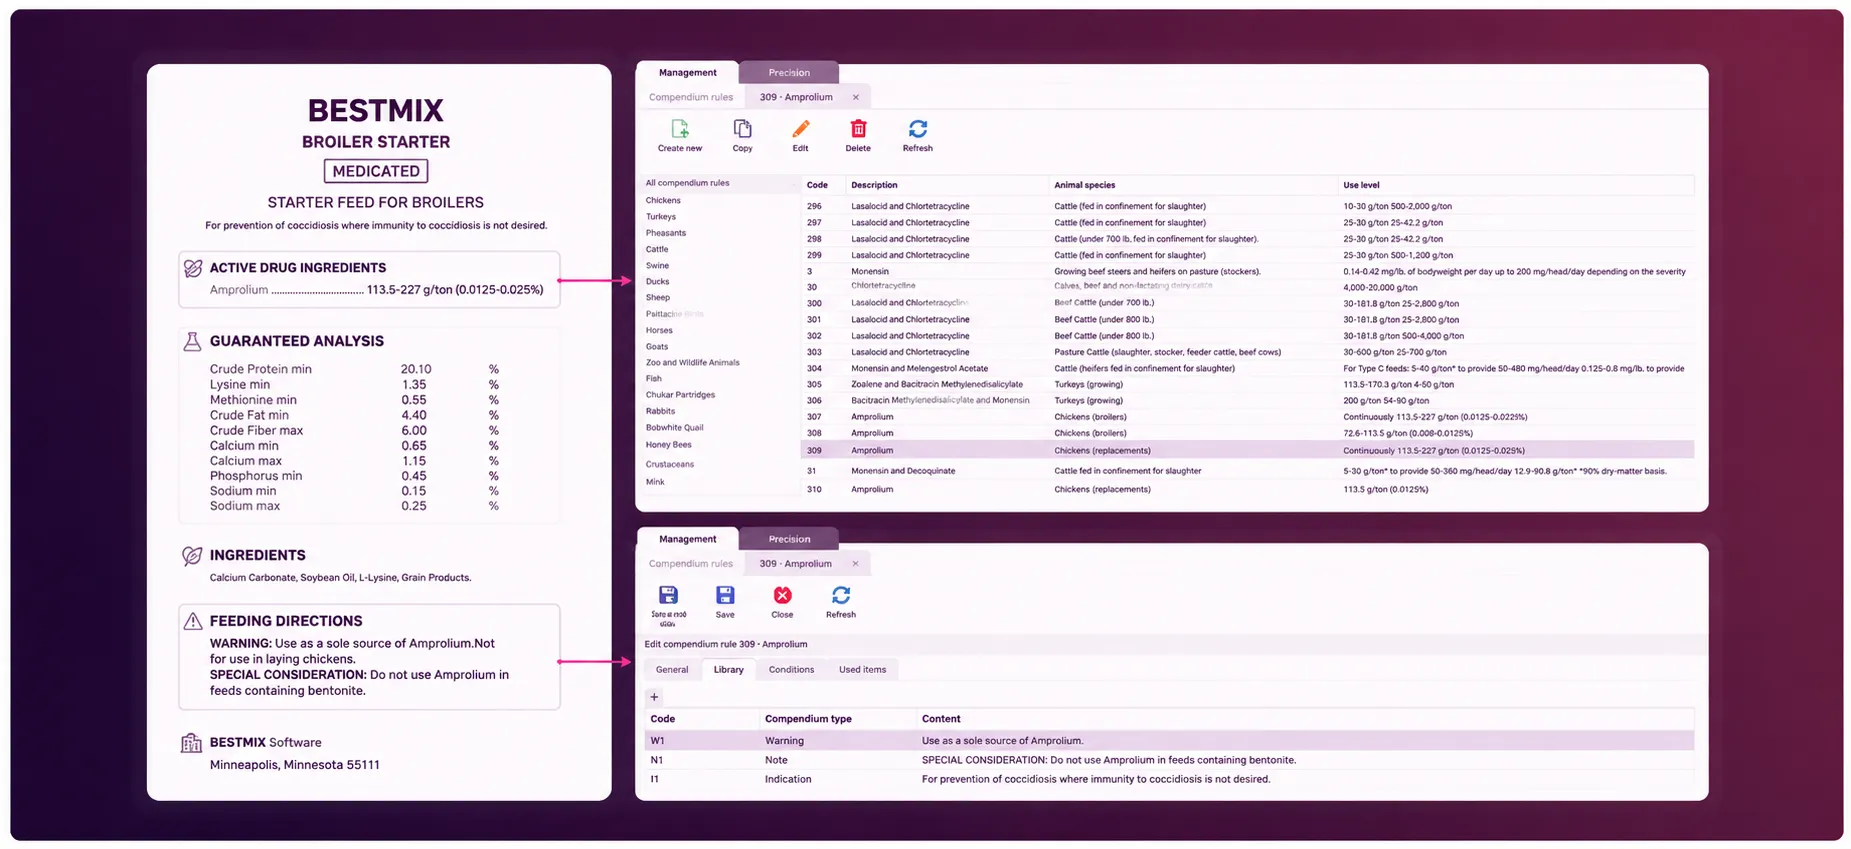Select Goats in the species list
This screenshot has width=1851, height=849.
pos(656,346)
